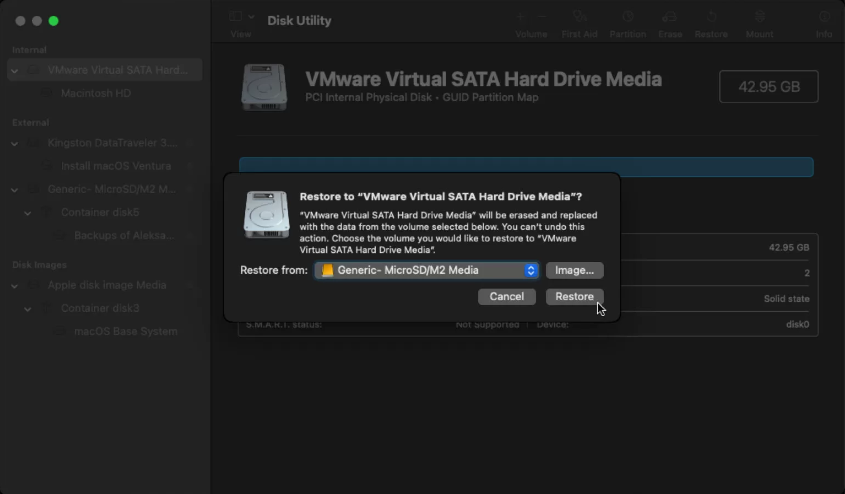This screenshot has width=845, height=494.
Task: Collapse Container disk5 in sidebar
Action: [x=27, y=213]
